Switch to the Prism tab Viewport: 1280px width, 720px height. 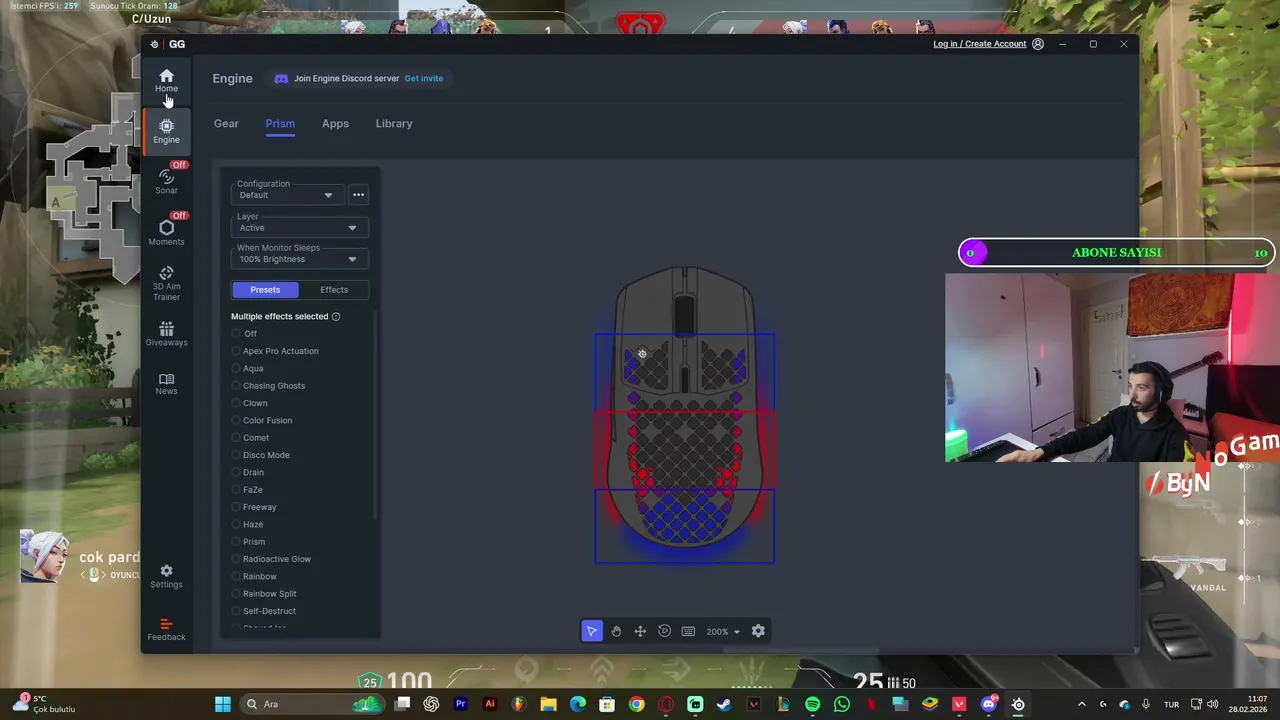point(280,123)
